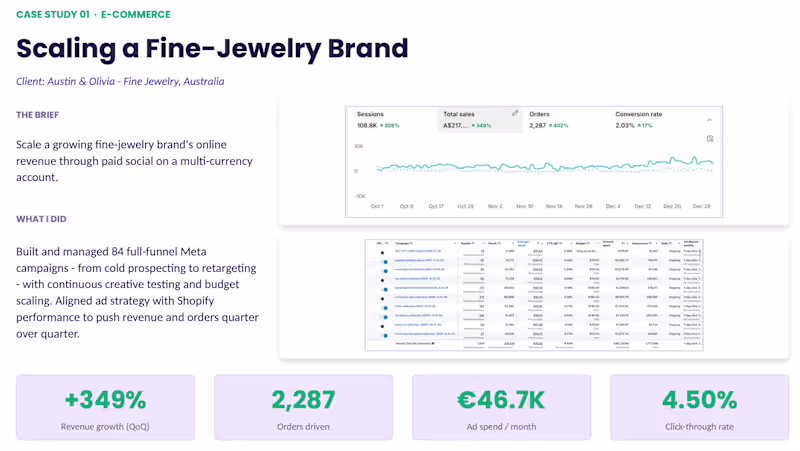Click the 2,287 Orders driven stat card
The width and height of the screenshot is (800, 451).
(304, 407)
